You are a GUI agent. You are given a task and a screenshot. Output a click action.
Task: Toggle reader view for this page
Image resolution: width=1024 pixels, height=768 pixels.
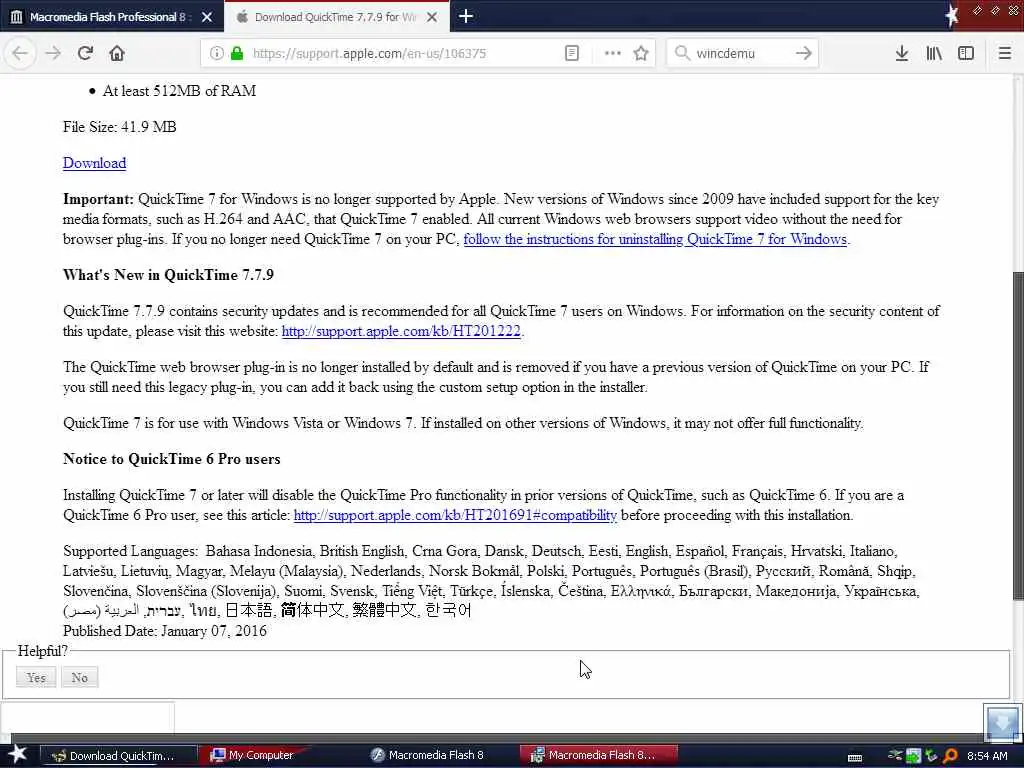point(571,53)
